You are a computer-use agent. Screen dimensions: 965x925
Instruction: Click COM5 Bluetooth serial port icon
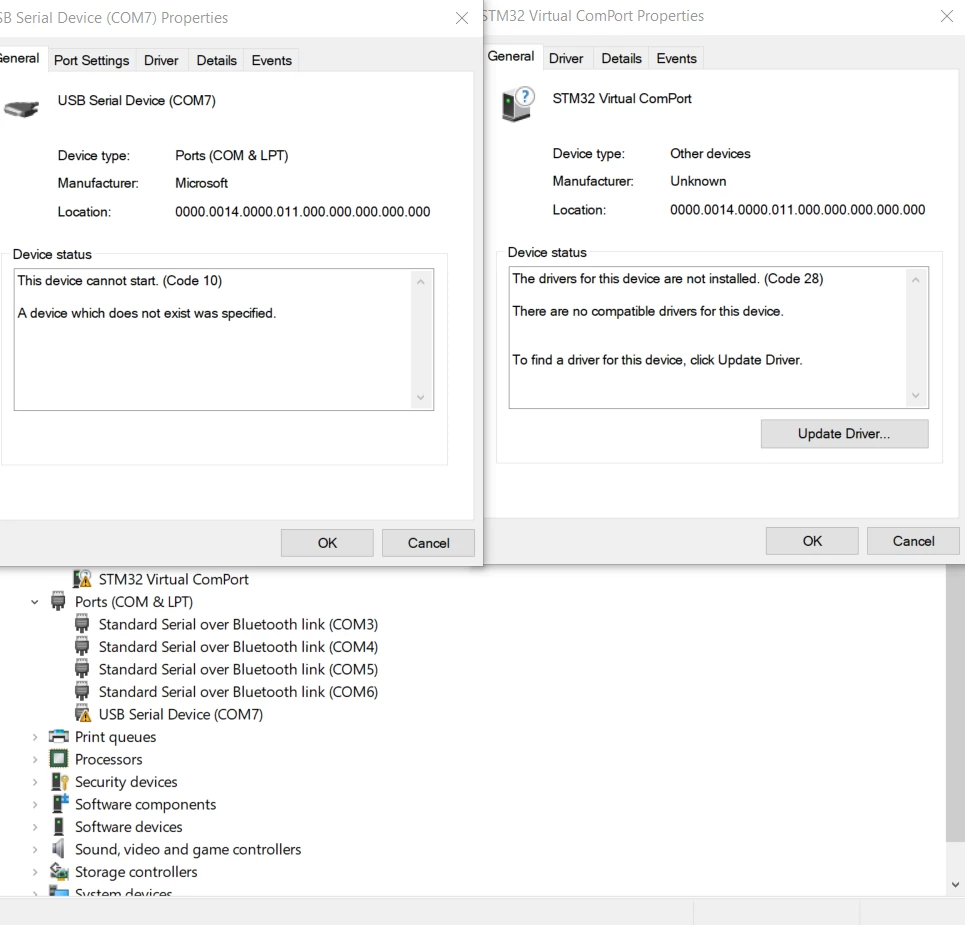(x=82, y=669)
